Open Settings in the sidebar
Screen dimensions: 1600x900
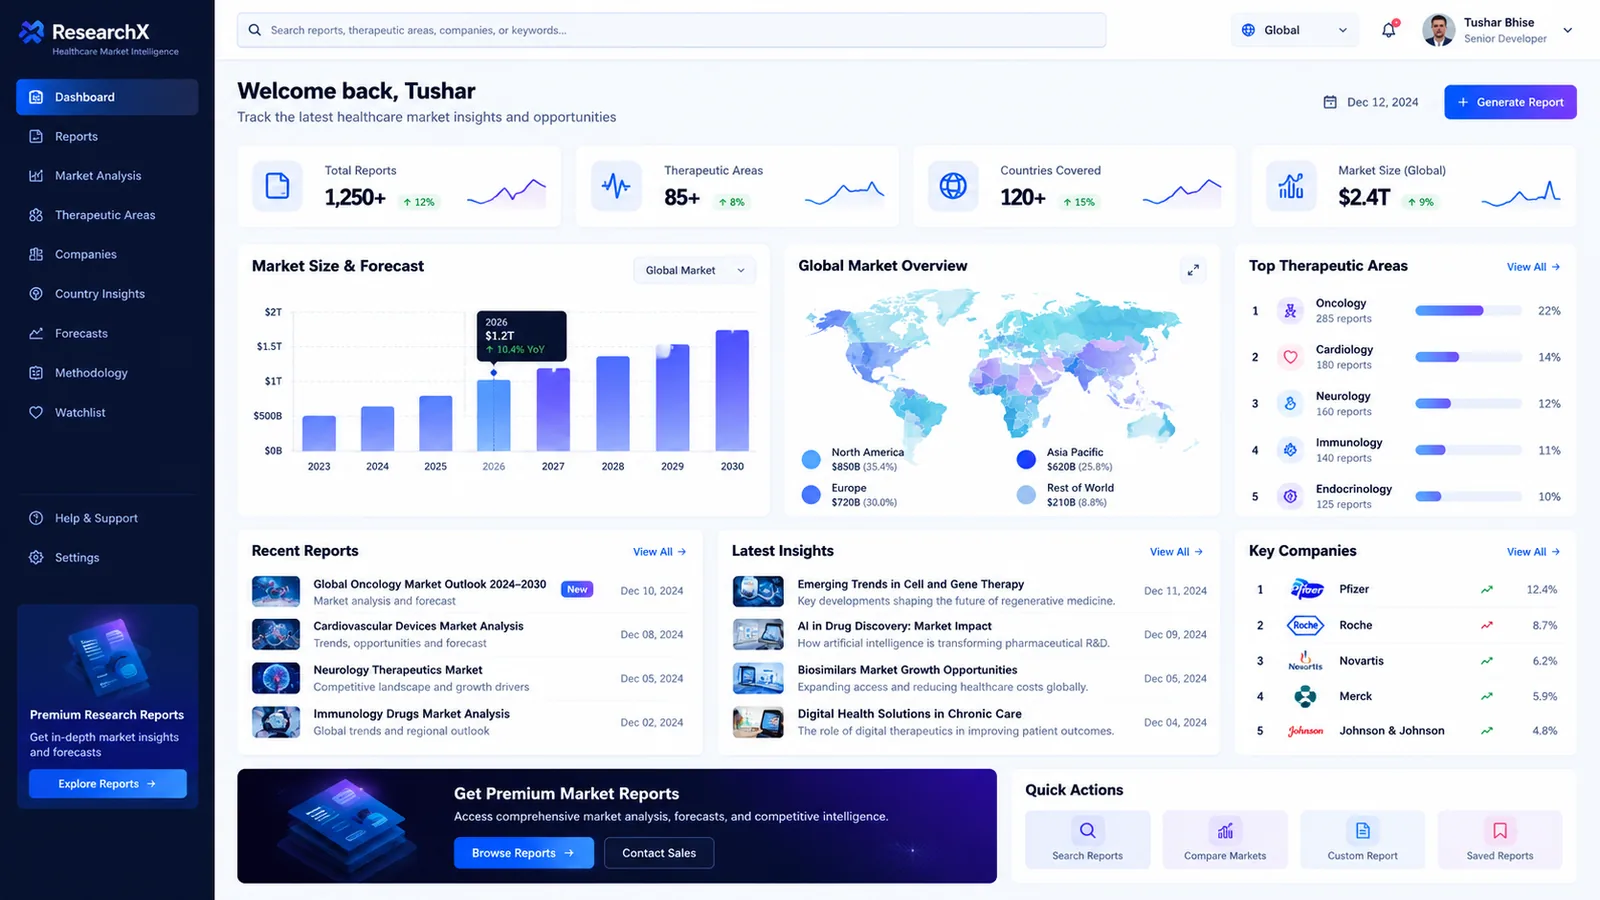click(x=107, y=558)
